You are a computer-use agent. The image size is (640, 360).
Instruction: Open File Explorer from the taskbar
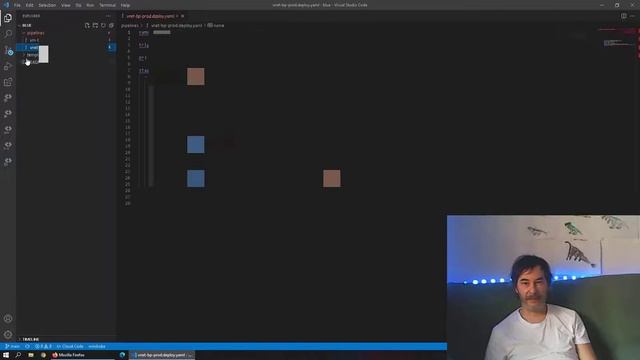coord(31,355)
